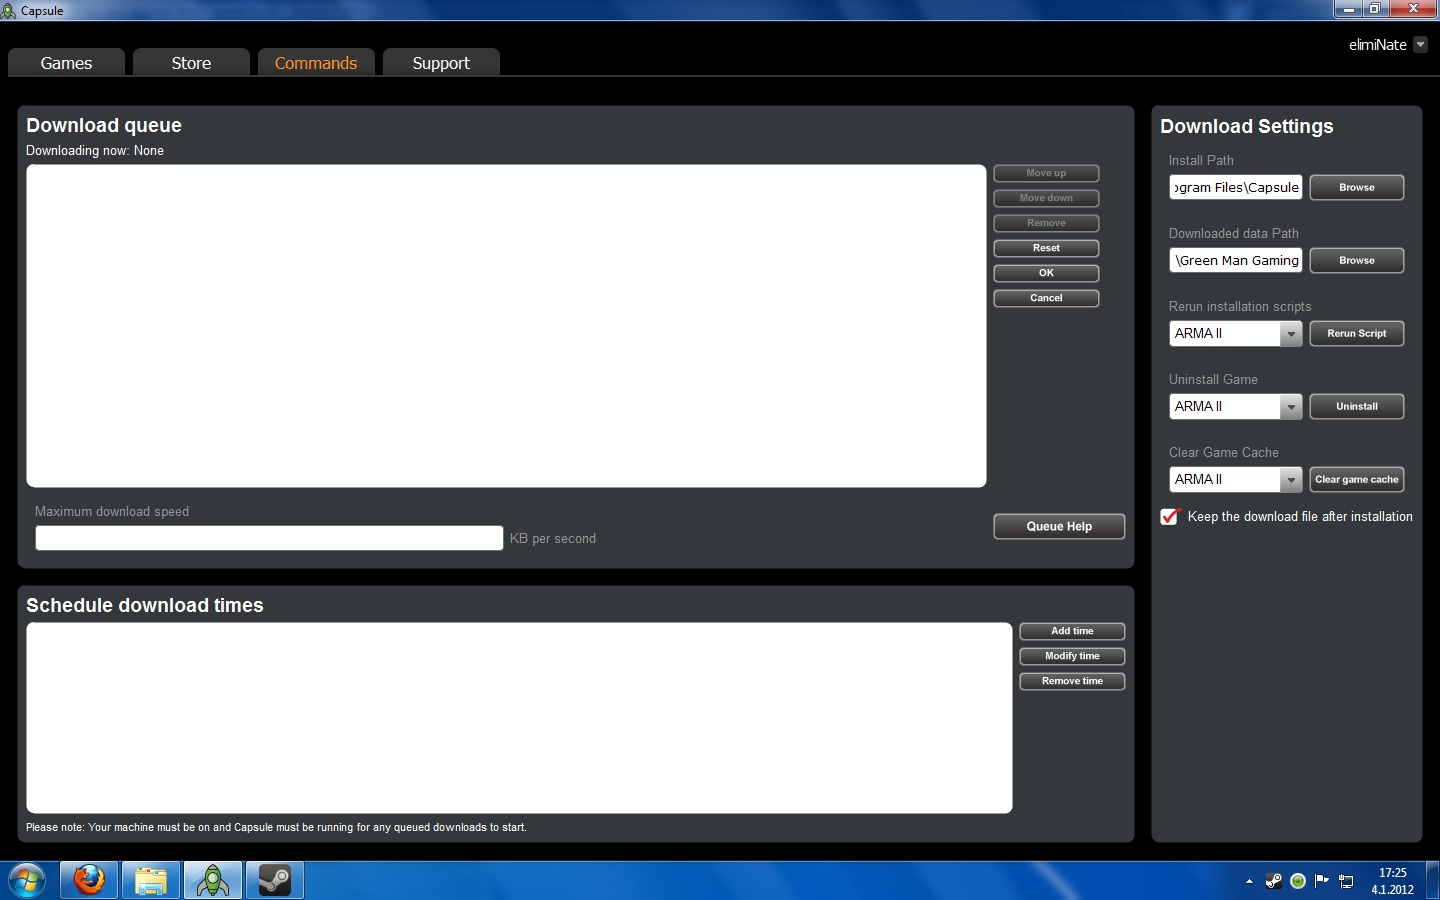Open the Uninstall Game dropdown list
Screen dimensions: 1440x900
(x=1291, y=407)
